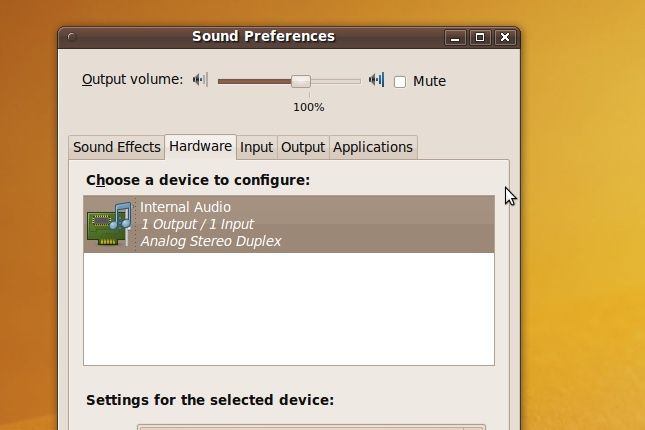Viewport: 645px width, 430px height.
Task: Click the low volume speaker icon
Action: (x=200, y=79)
